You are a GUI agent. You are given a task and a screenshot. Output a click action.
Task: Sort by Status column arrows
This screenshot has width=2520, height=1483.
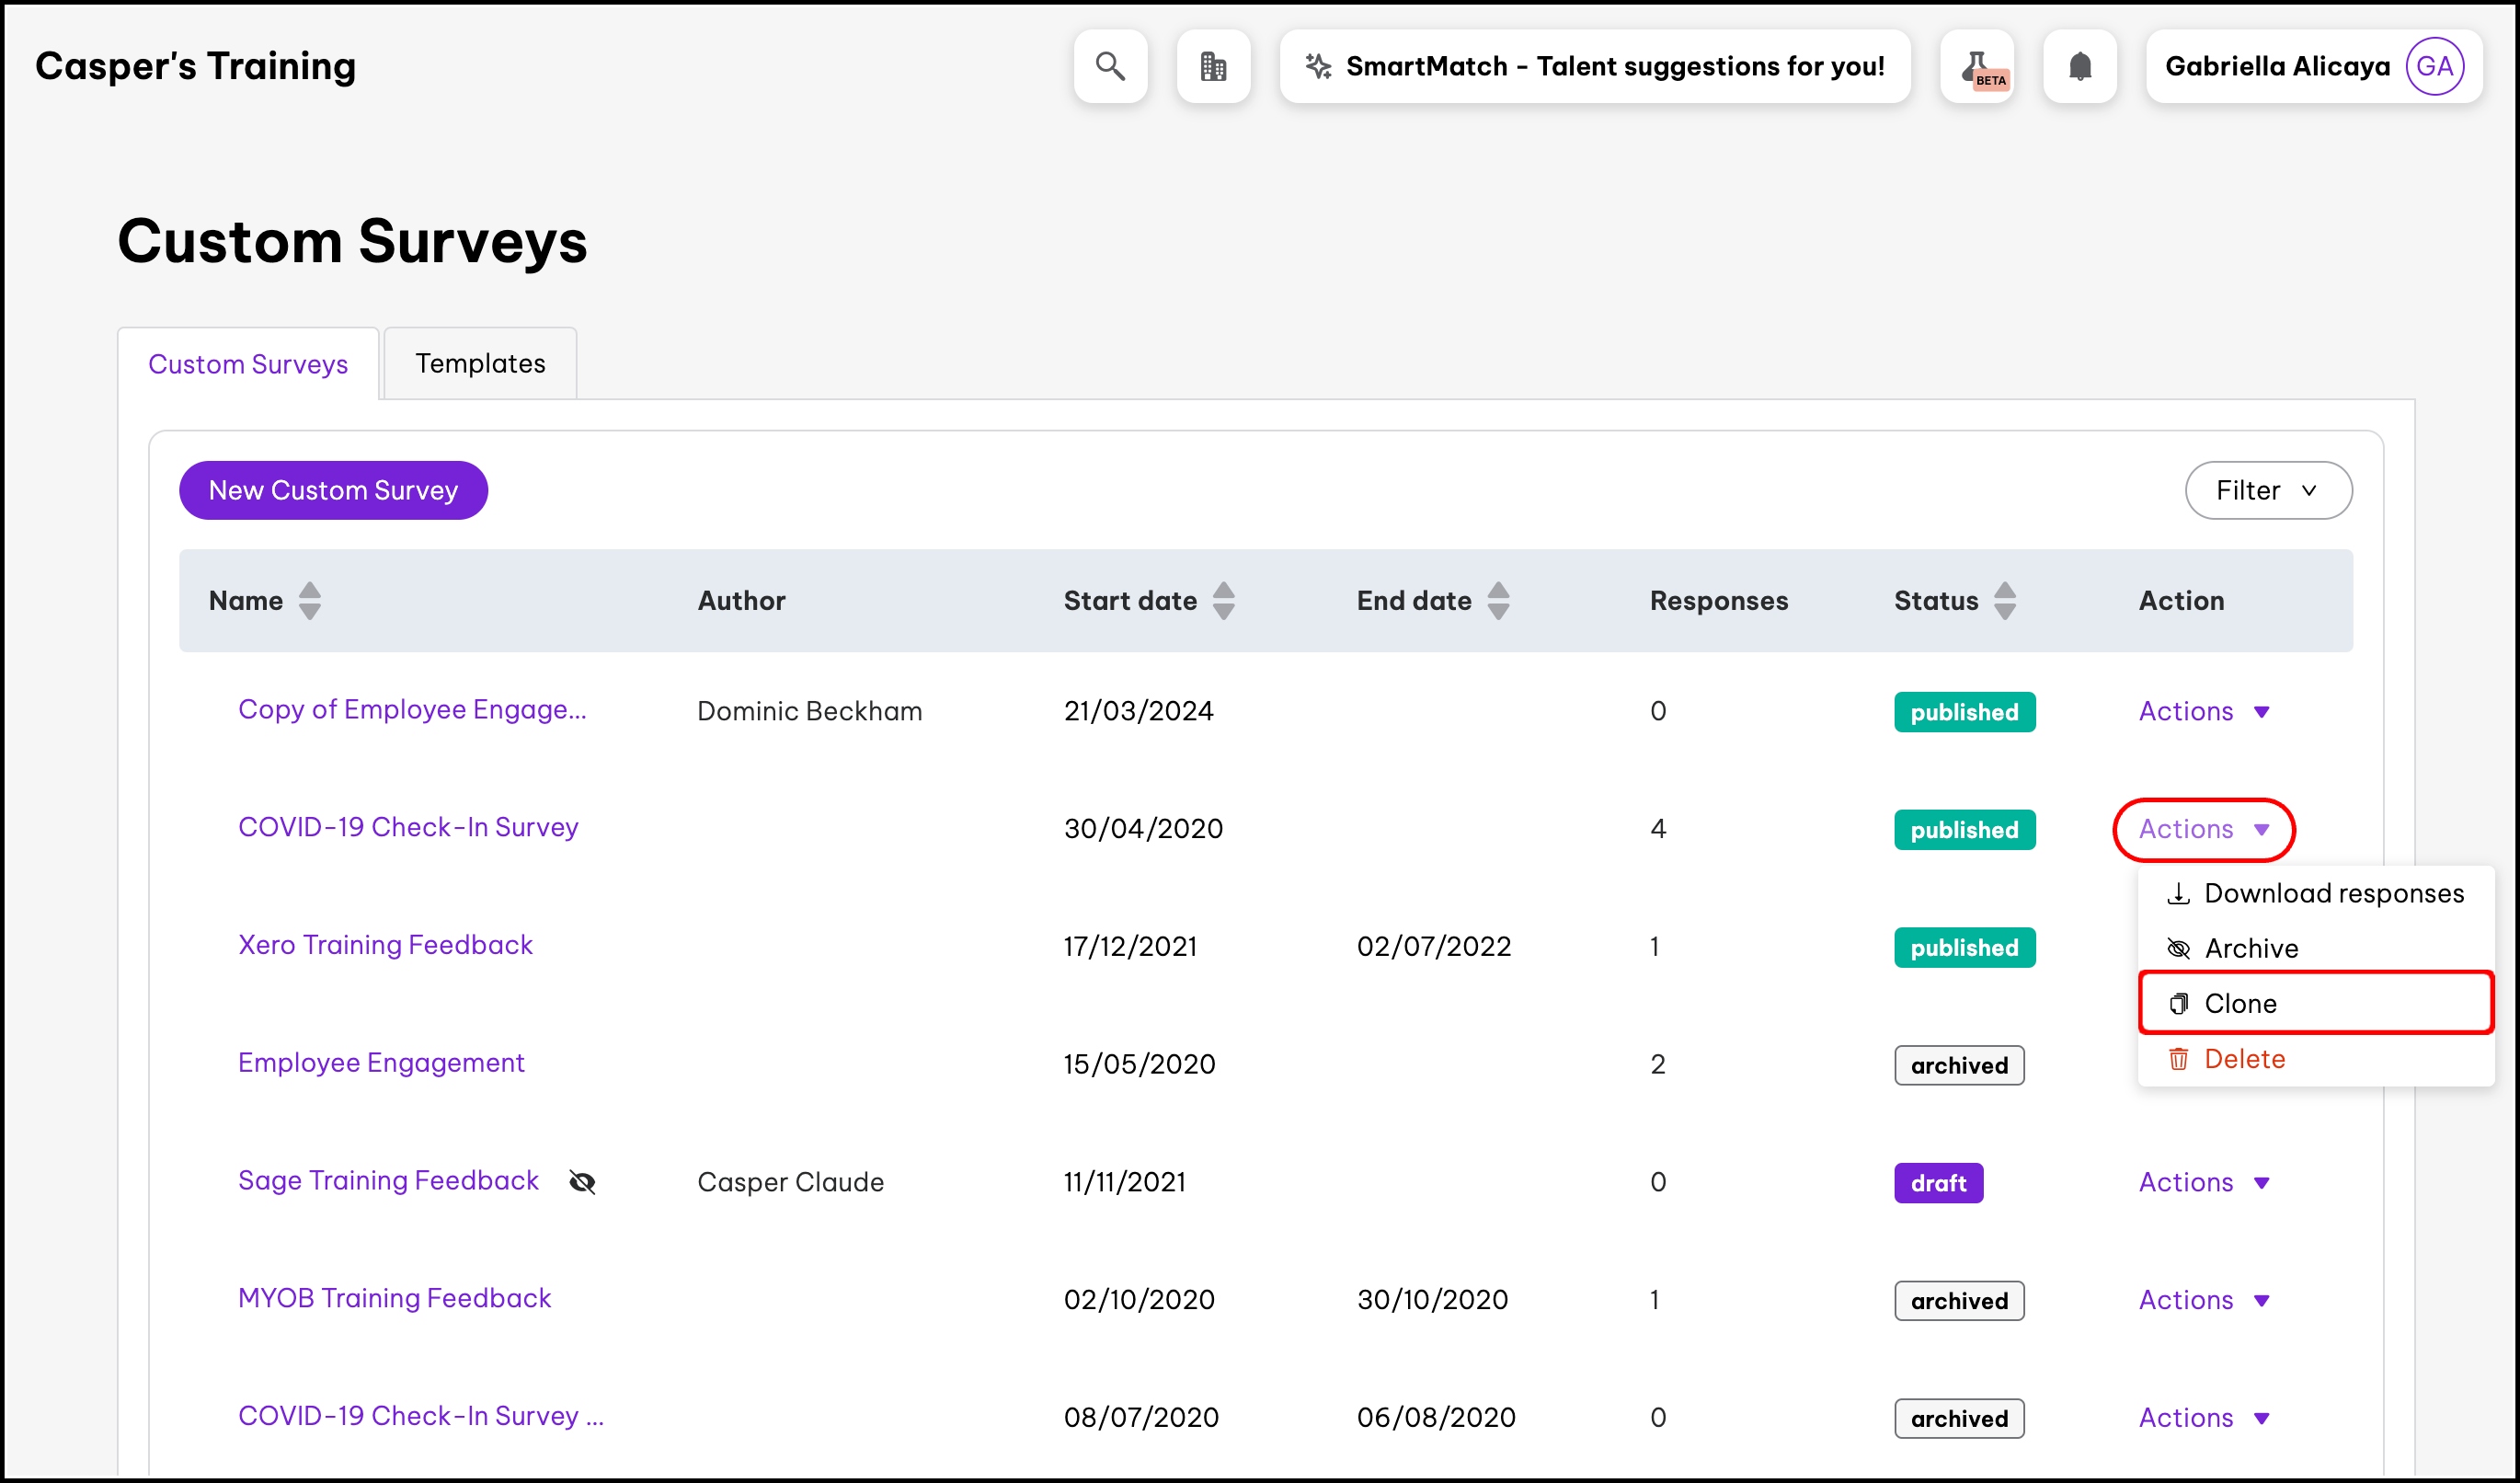[2005, 601]
